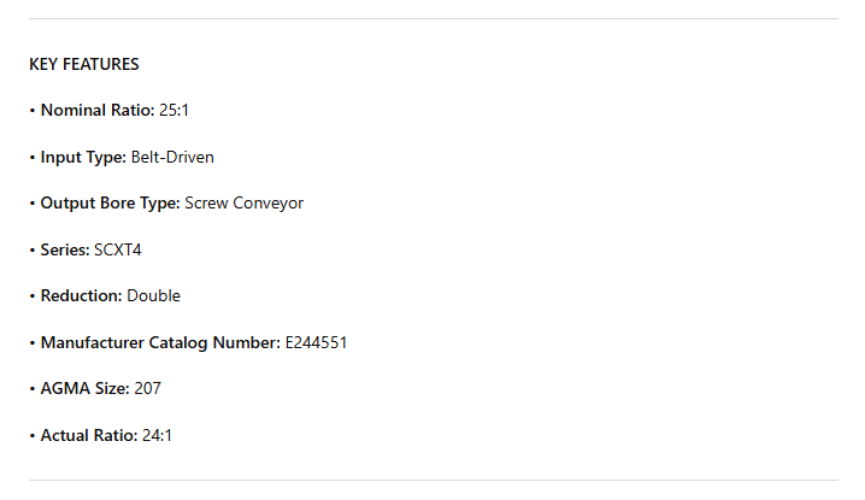Select the 24:1 actual ratio value
865x500 pixels.
tap(156, 436)
